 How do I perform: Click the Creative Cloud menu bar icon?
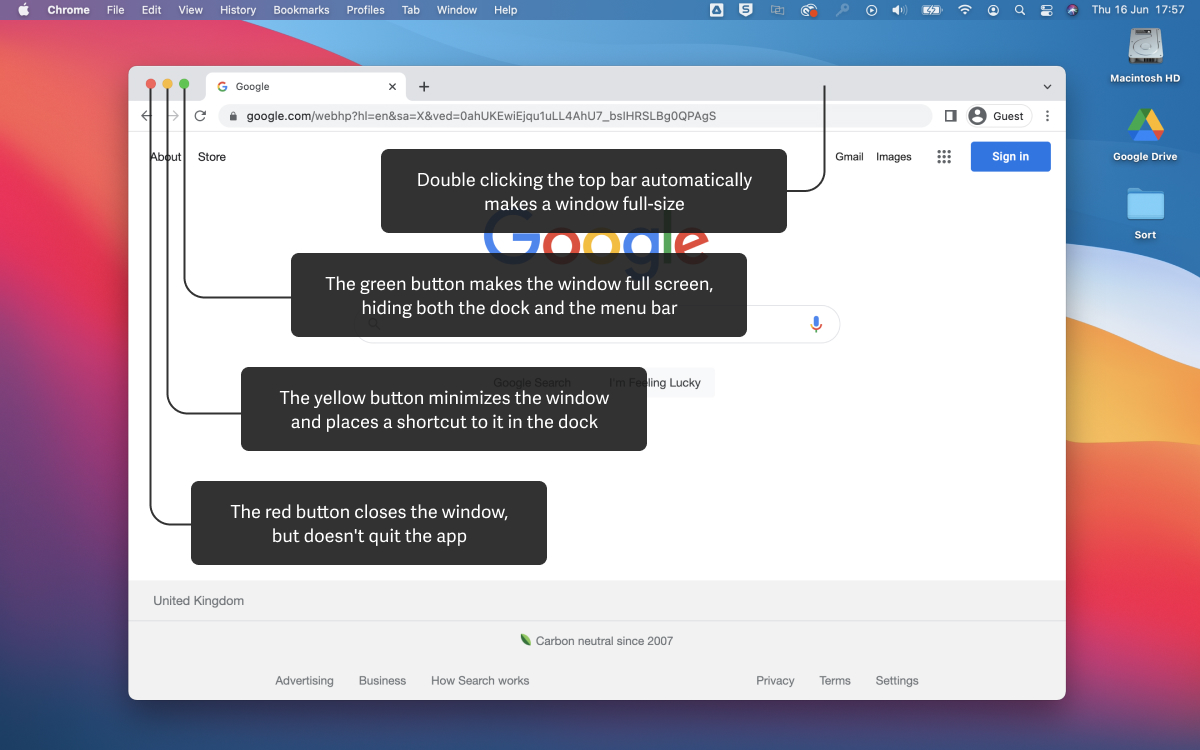tap(809, 10)
